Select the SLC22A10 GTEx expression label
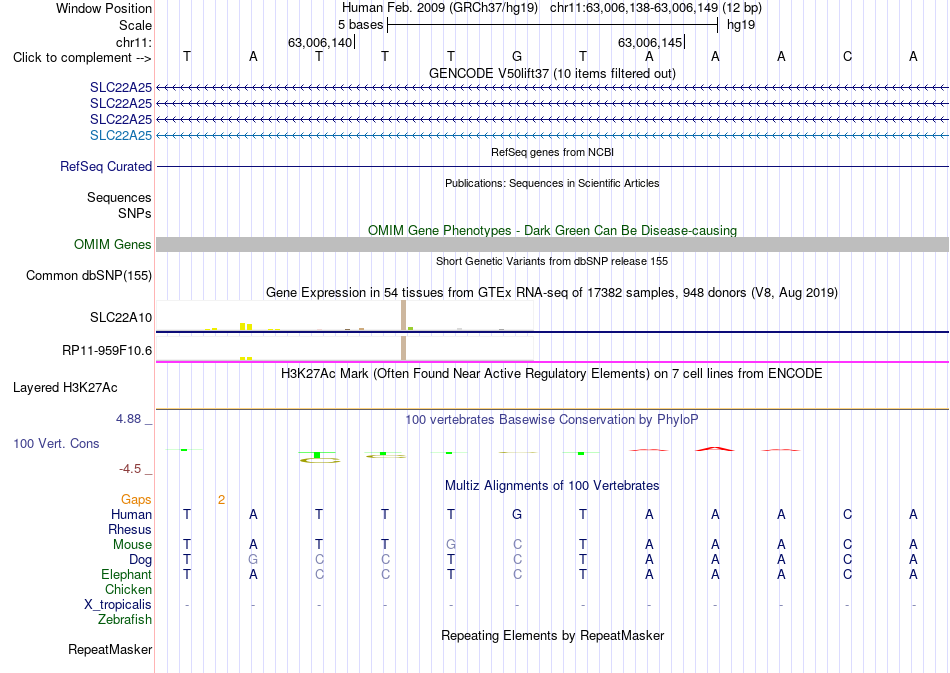Image resolution: width=950 pixels, height=673 pixels. pyautogui.click(x=121, y=317)
